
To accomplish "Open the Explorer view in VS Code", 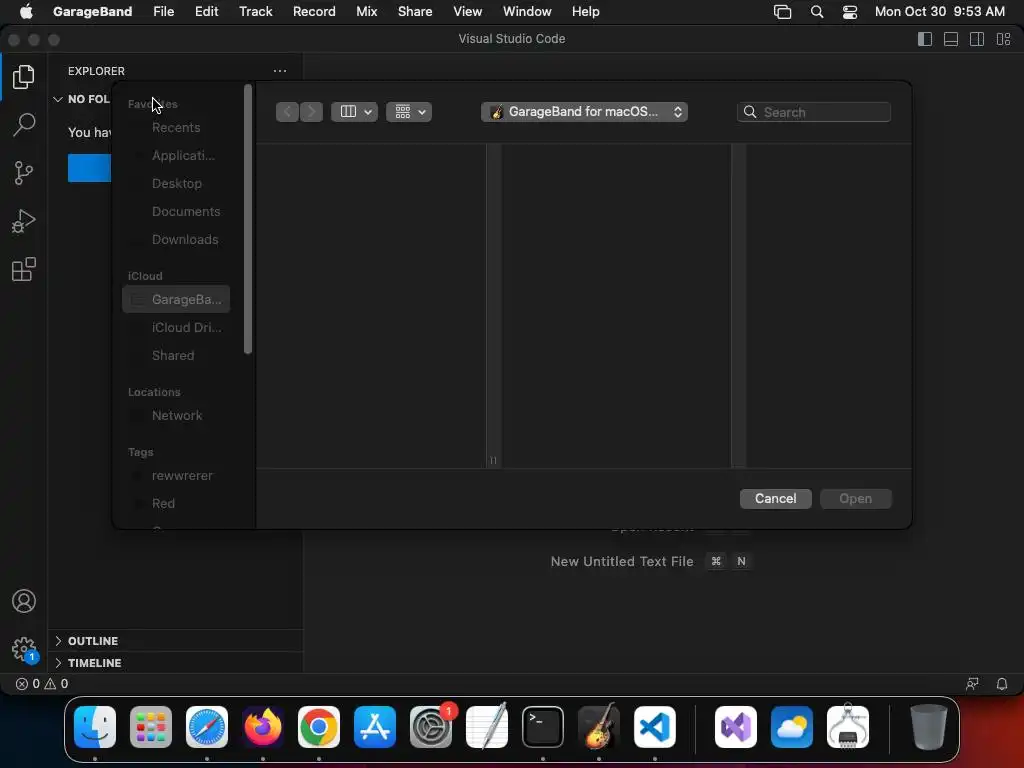I will coord(24,77).
